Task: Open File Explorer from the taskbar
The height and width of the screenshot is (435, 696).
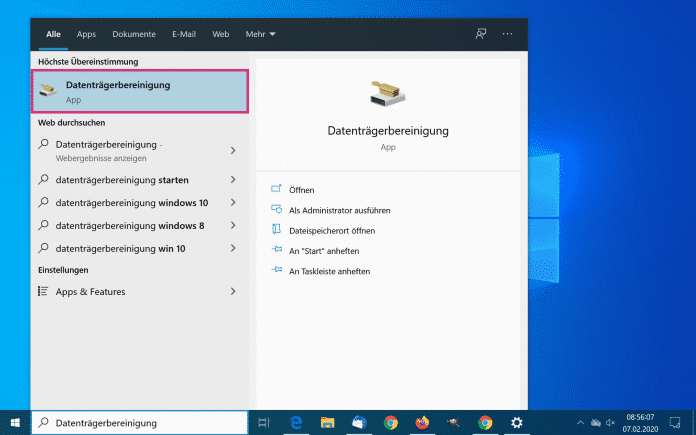Action: [x=327, y=423]
